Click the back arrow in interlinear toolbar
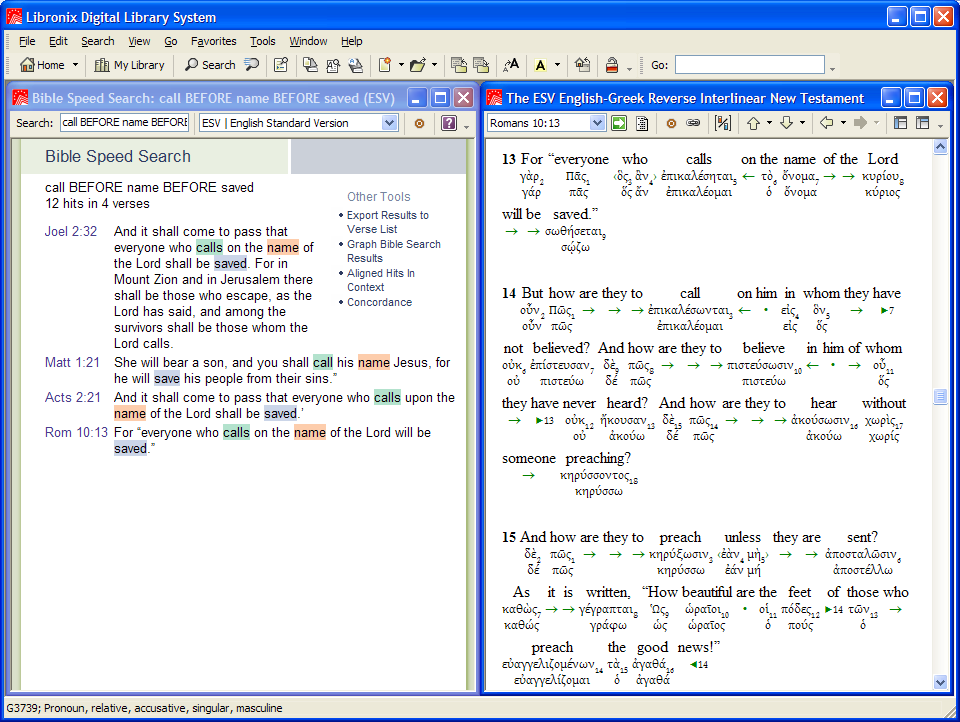The image size is (960, 722). tap(826, 123)
